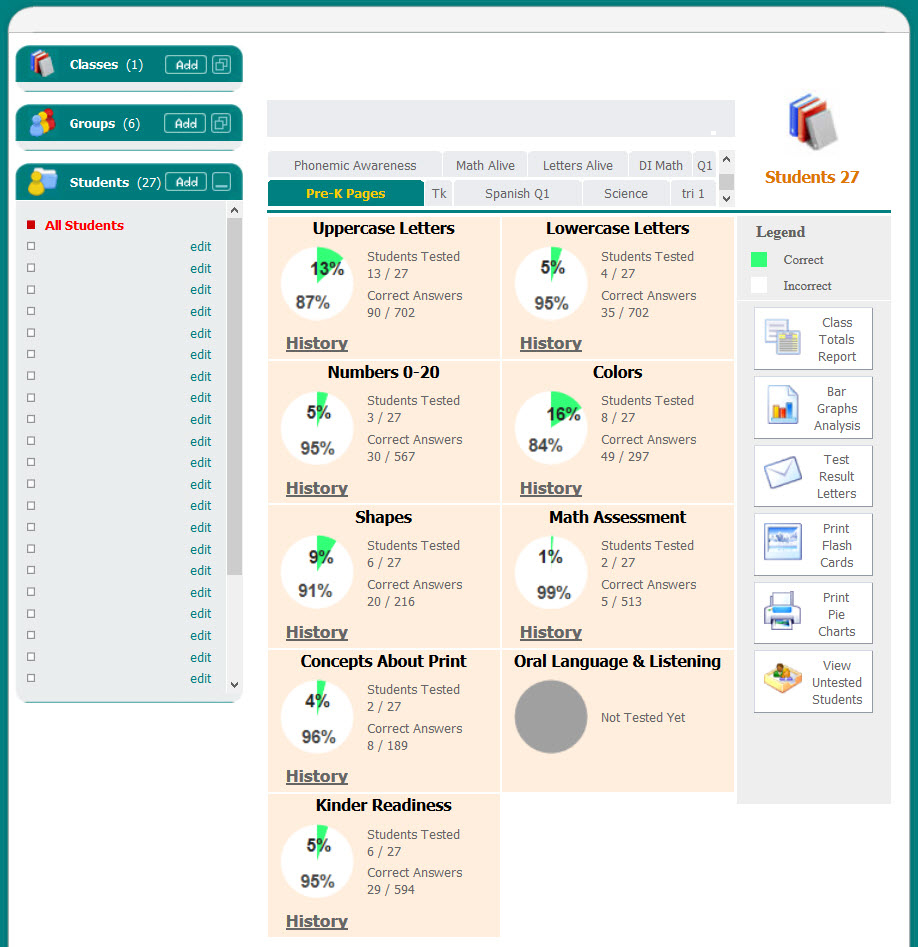Image resolution: width=918 pixels, height=947 pixels.
Task: Open Kinder Readiness History link
Action: tap(316, 921)
